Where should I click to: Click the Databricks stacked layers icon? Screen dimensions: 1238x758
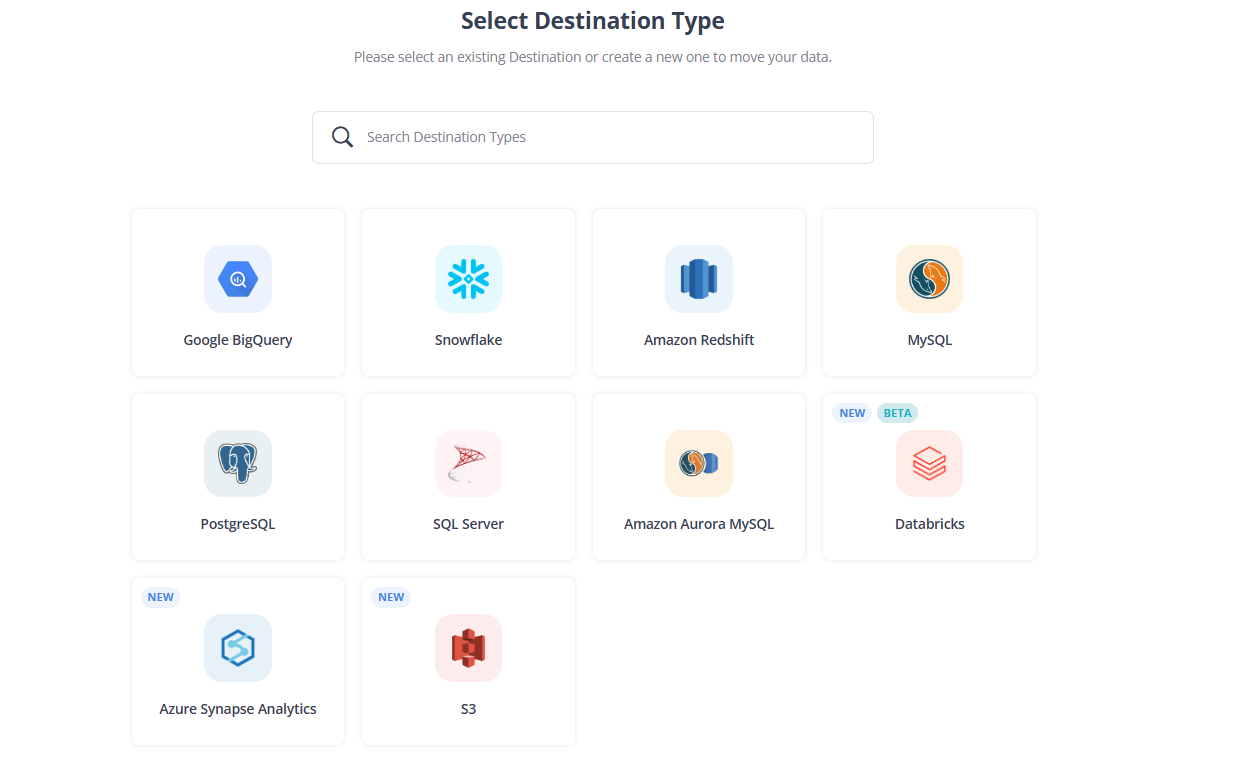coord(929,463)
